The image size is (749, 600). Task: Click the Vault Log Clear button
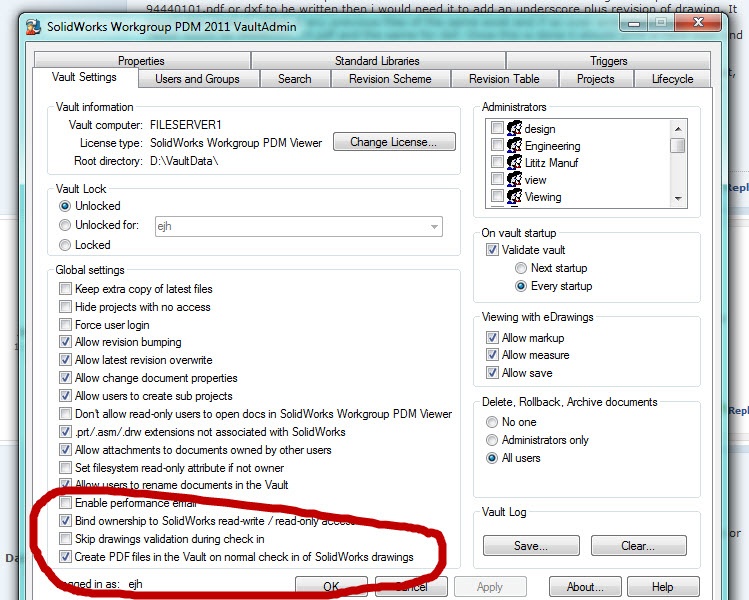[639, 546]
